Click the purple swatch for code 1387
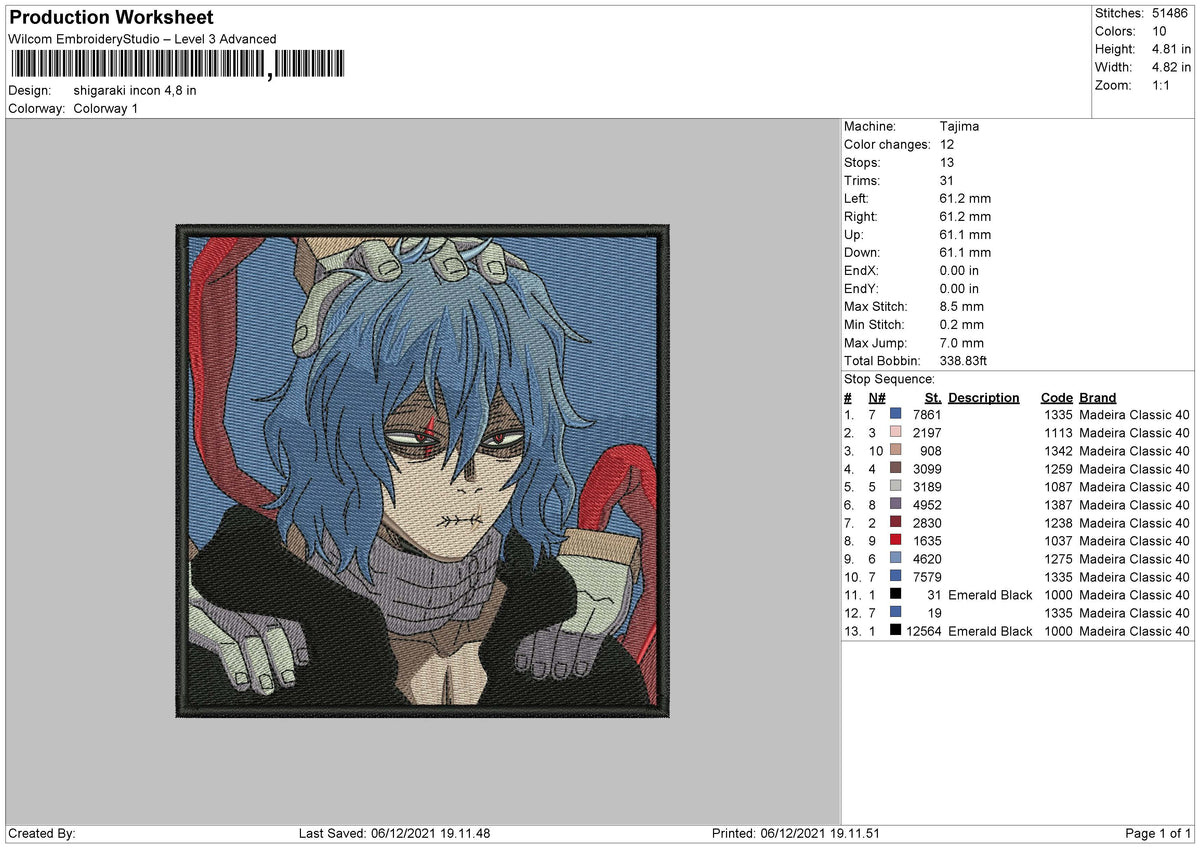This screenshot has width=1200, height=848. pyautogui.click(x=897, y=505)
